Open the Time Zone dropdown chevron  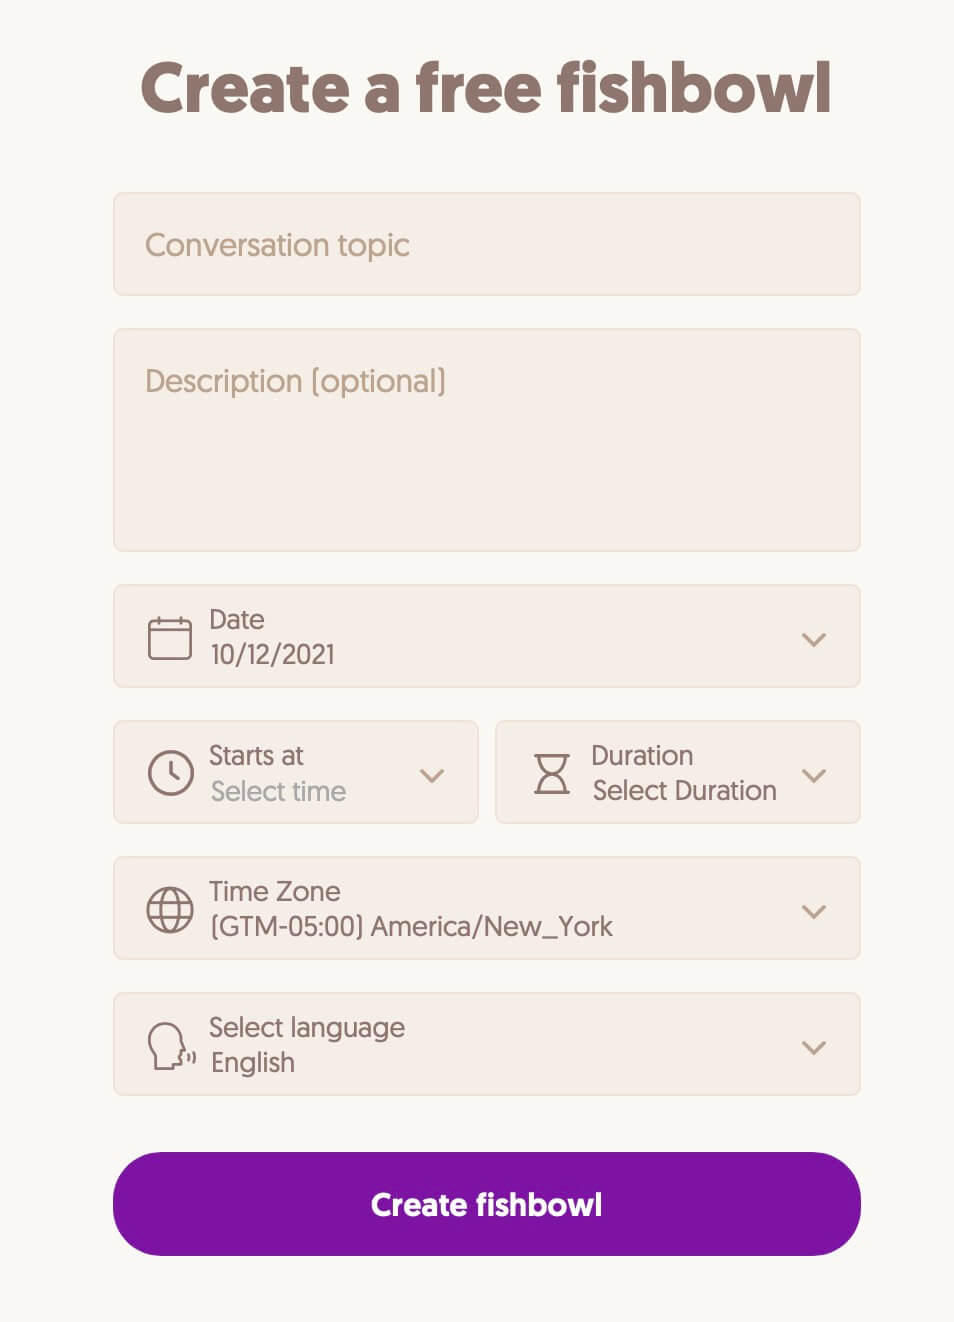(814, 911)
